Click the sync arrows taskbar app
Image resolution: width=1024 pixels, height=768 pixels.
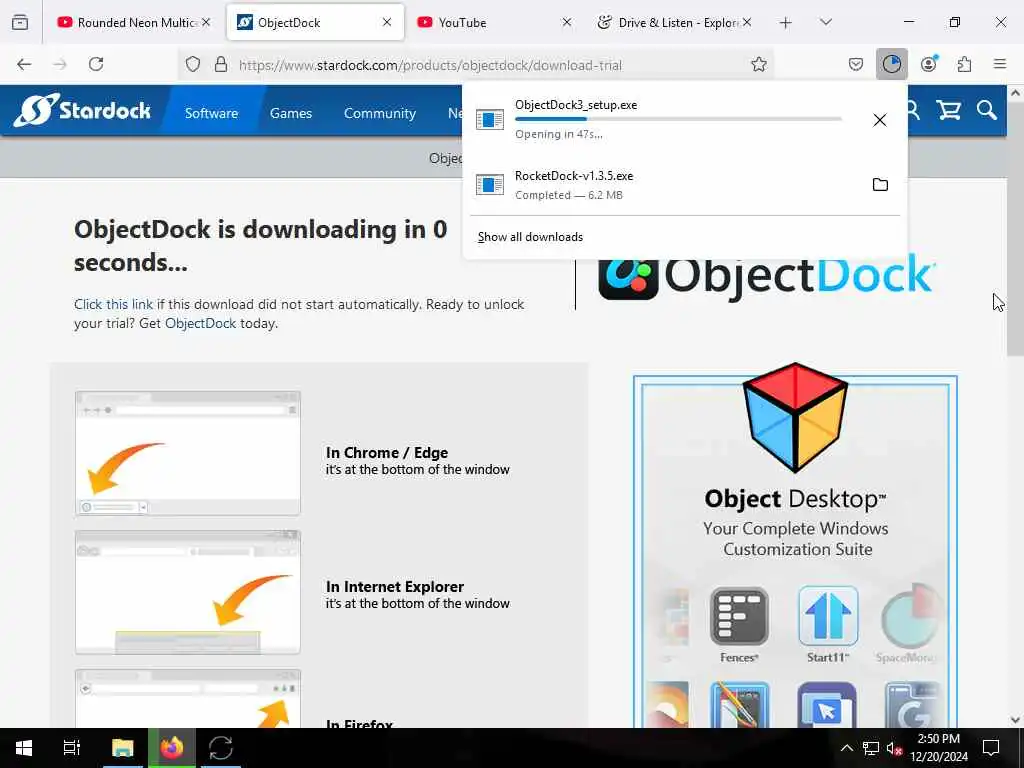click(221, 748)
